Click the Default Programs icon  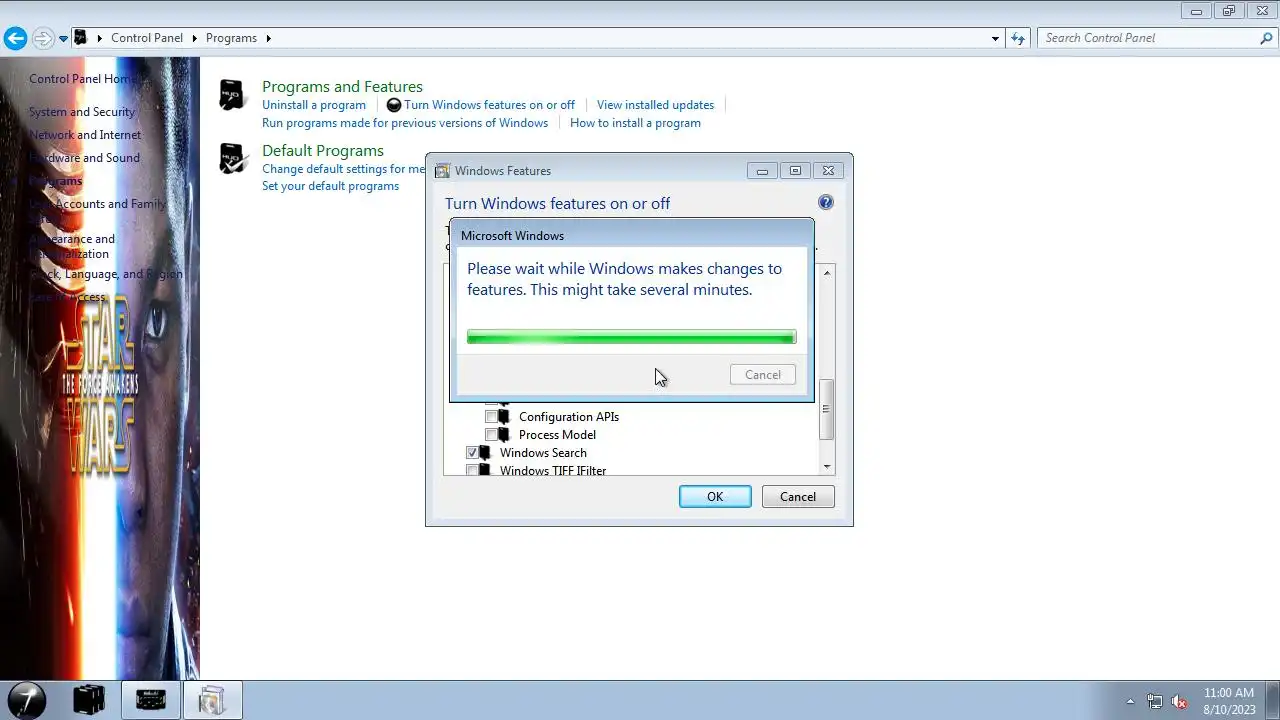(x=232, y=158)
